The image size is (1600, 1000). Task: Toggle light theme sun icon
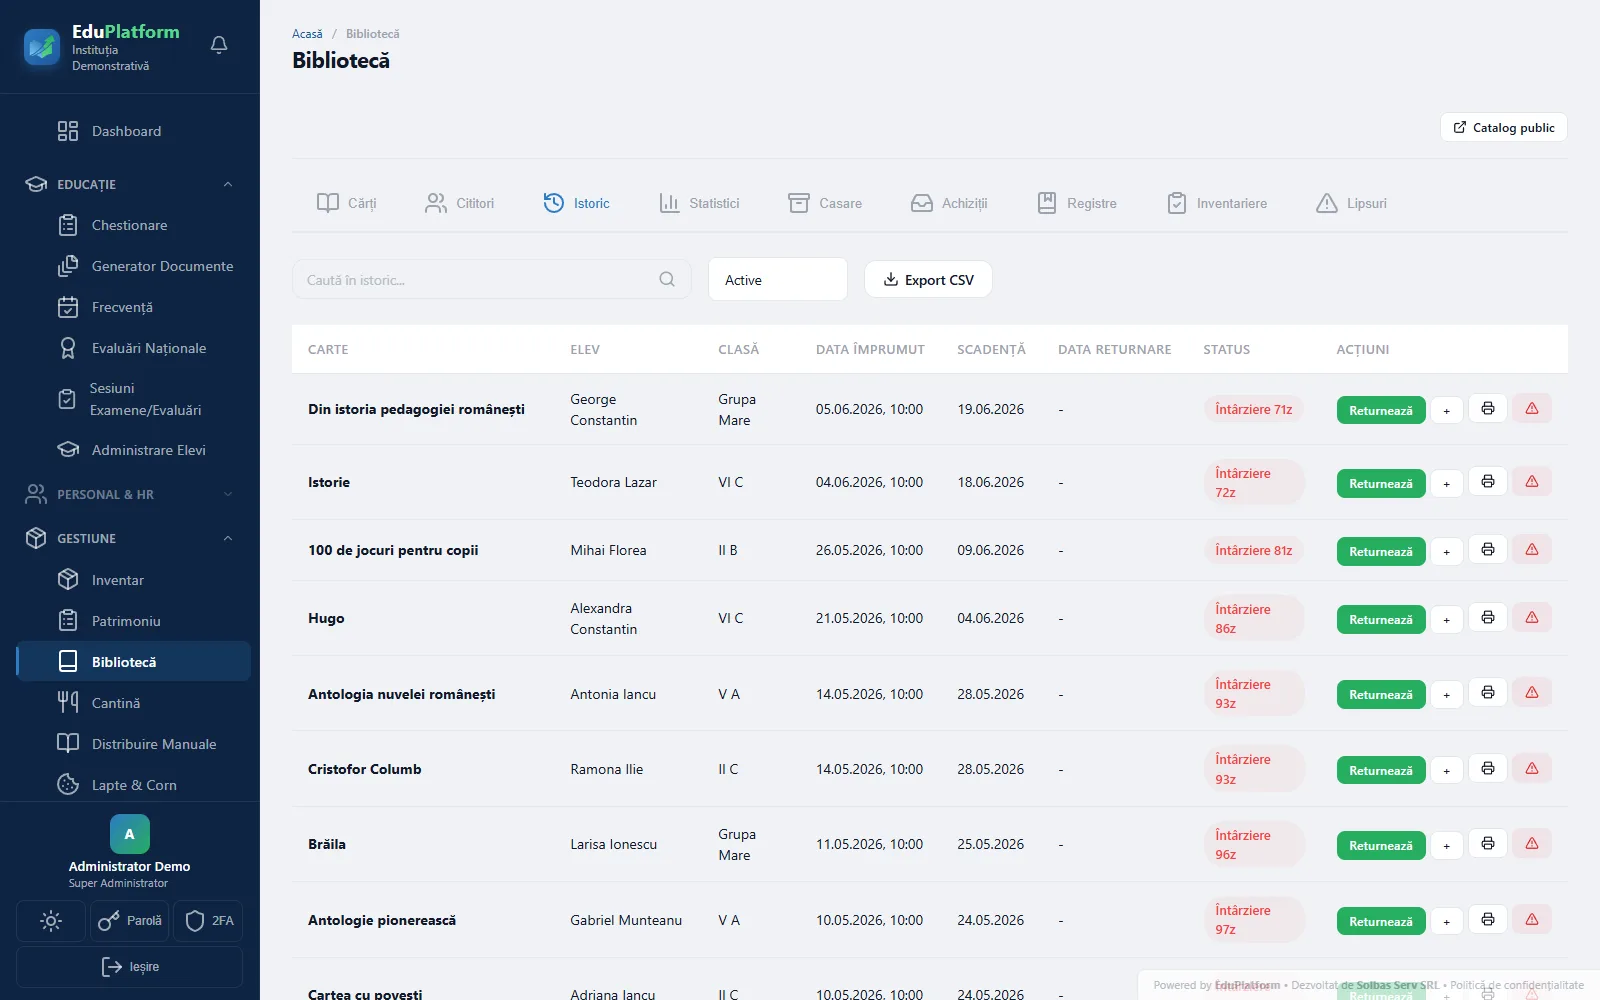tap(51, 921)
